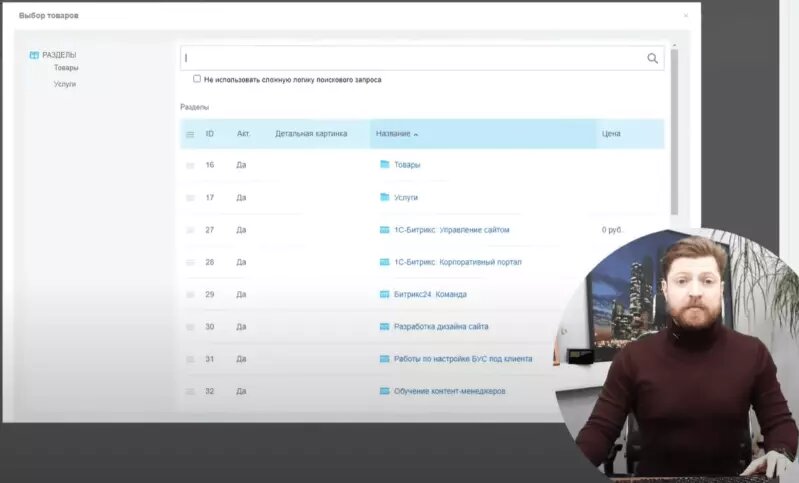The width and height of the screenshot is (799, 483).
Task: Choose Разработка дизайна сайта item
Action: [x=441, y=327]
